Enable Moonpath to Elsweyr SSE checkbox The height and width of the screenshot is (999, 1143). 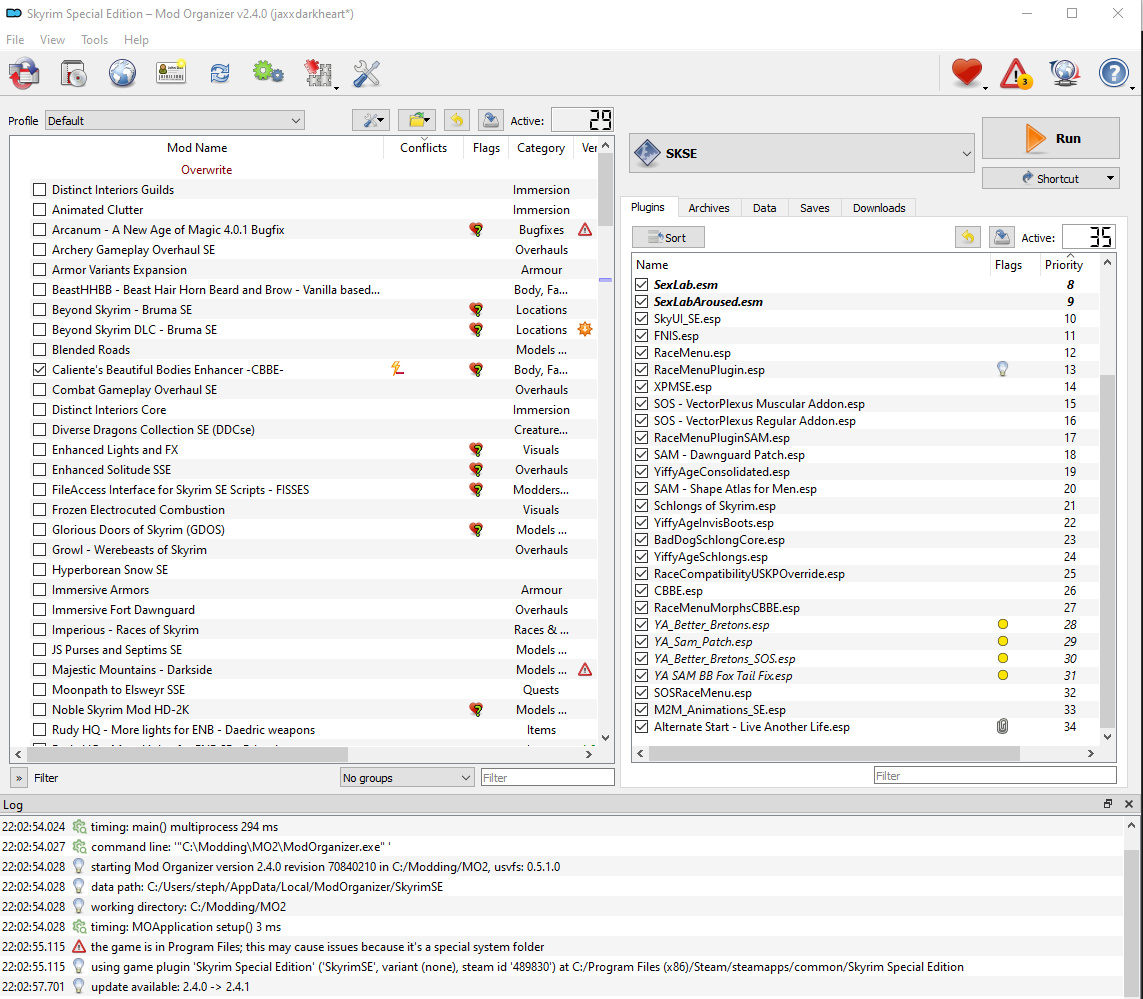39,690
